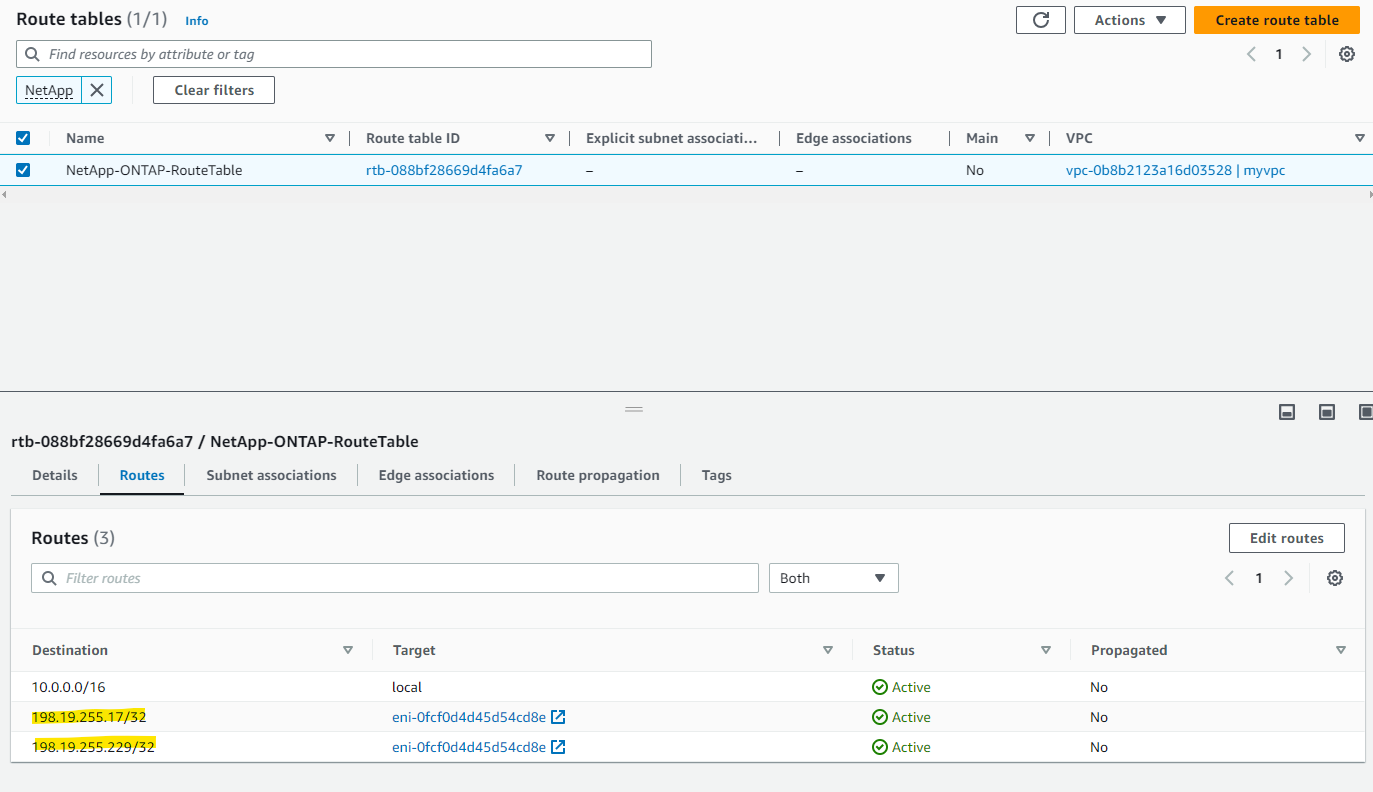This screenshot has width=1373, height=792.
Task: Set split panel to medium size
Action: [x=1327, y=412]
